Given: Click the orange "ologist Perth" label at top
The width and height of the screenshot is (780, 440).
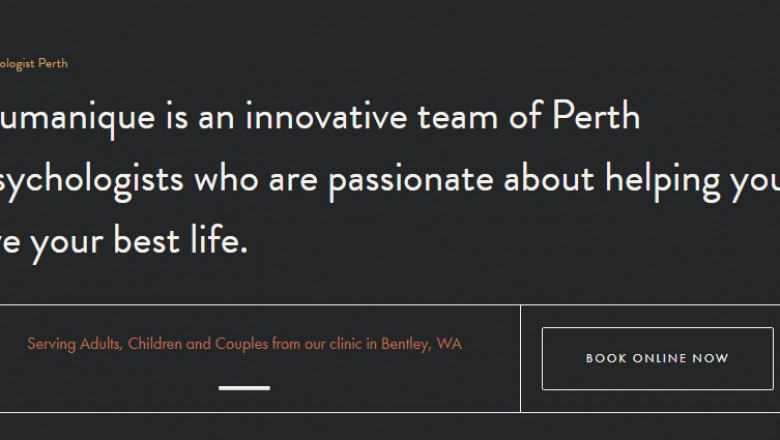Looking at the screenshot, I should [34, 64].
